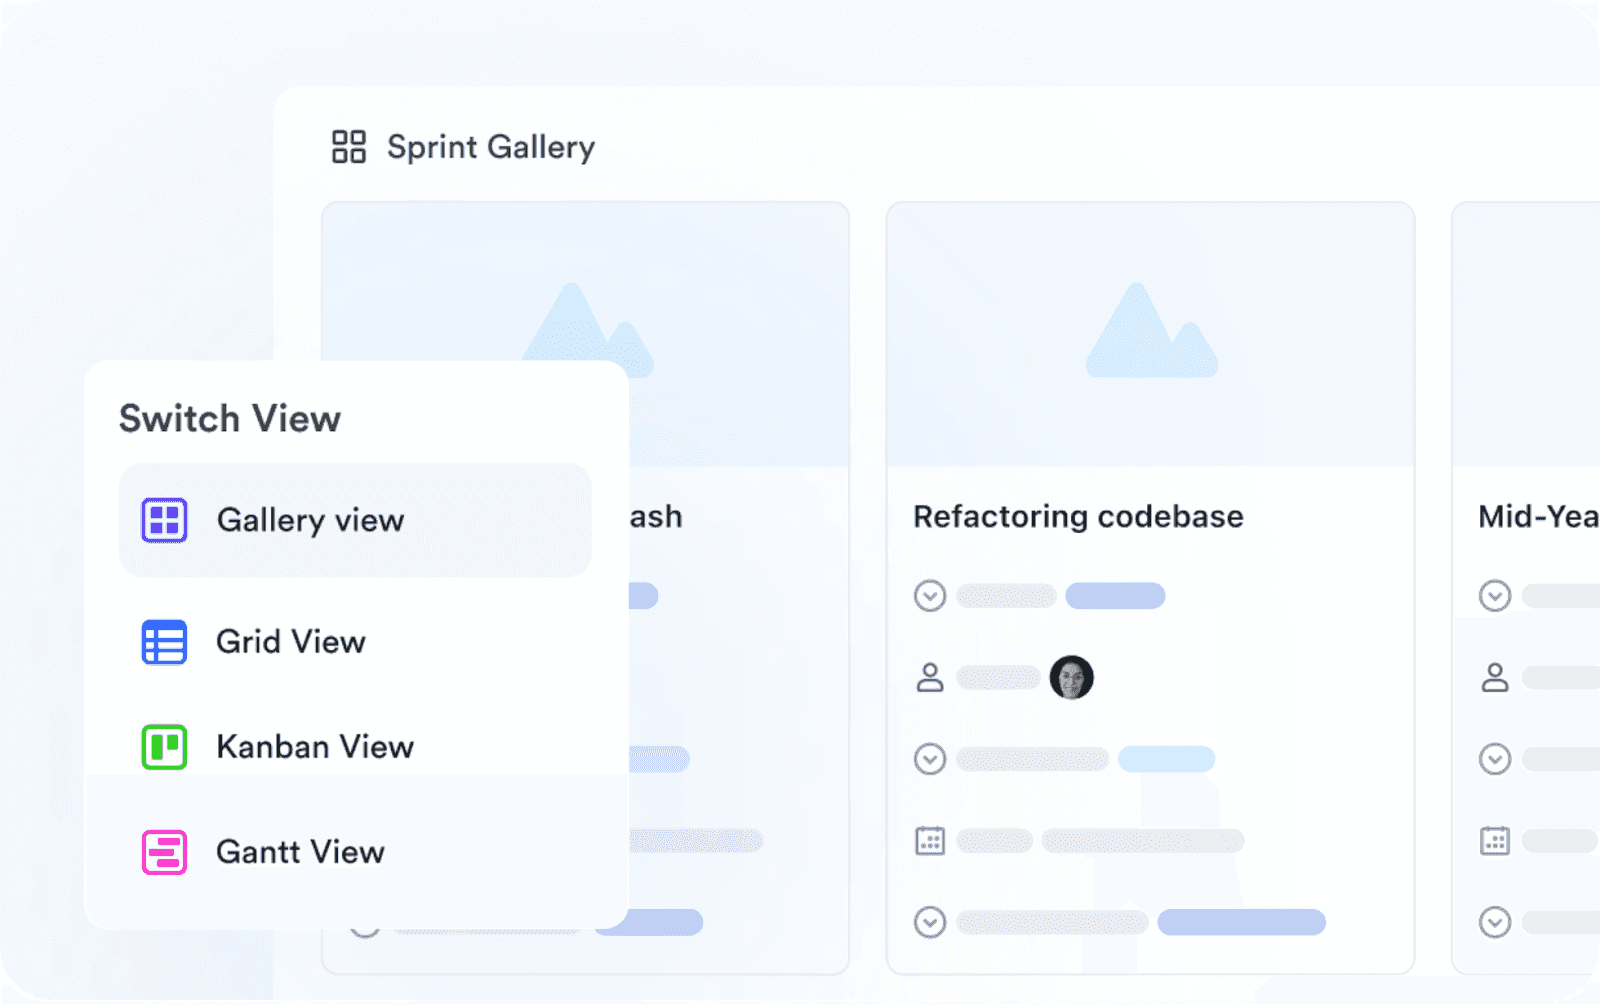Click the person icon in Refactoring codebase card
Screen dimensions: 1600x1004
pos(930,678)
